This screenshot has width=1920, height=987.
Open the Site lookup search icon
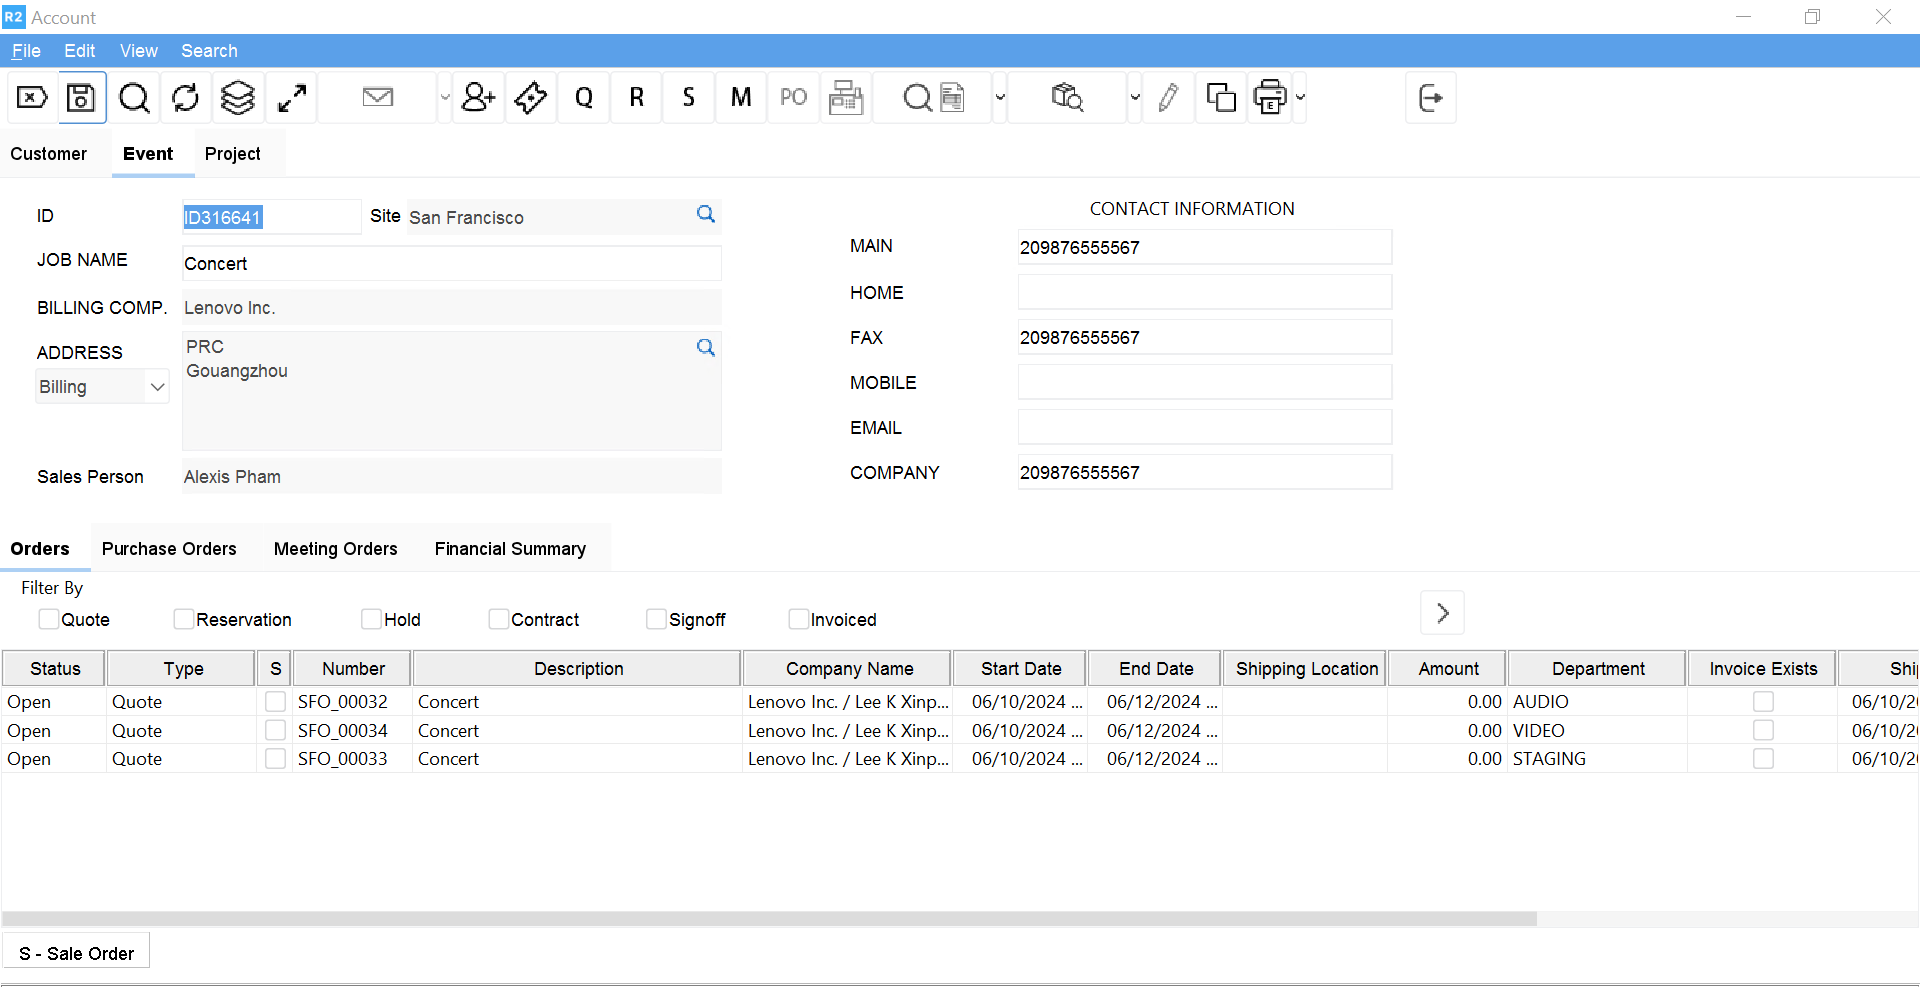click(x=705, y=215)
